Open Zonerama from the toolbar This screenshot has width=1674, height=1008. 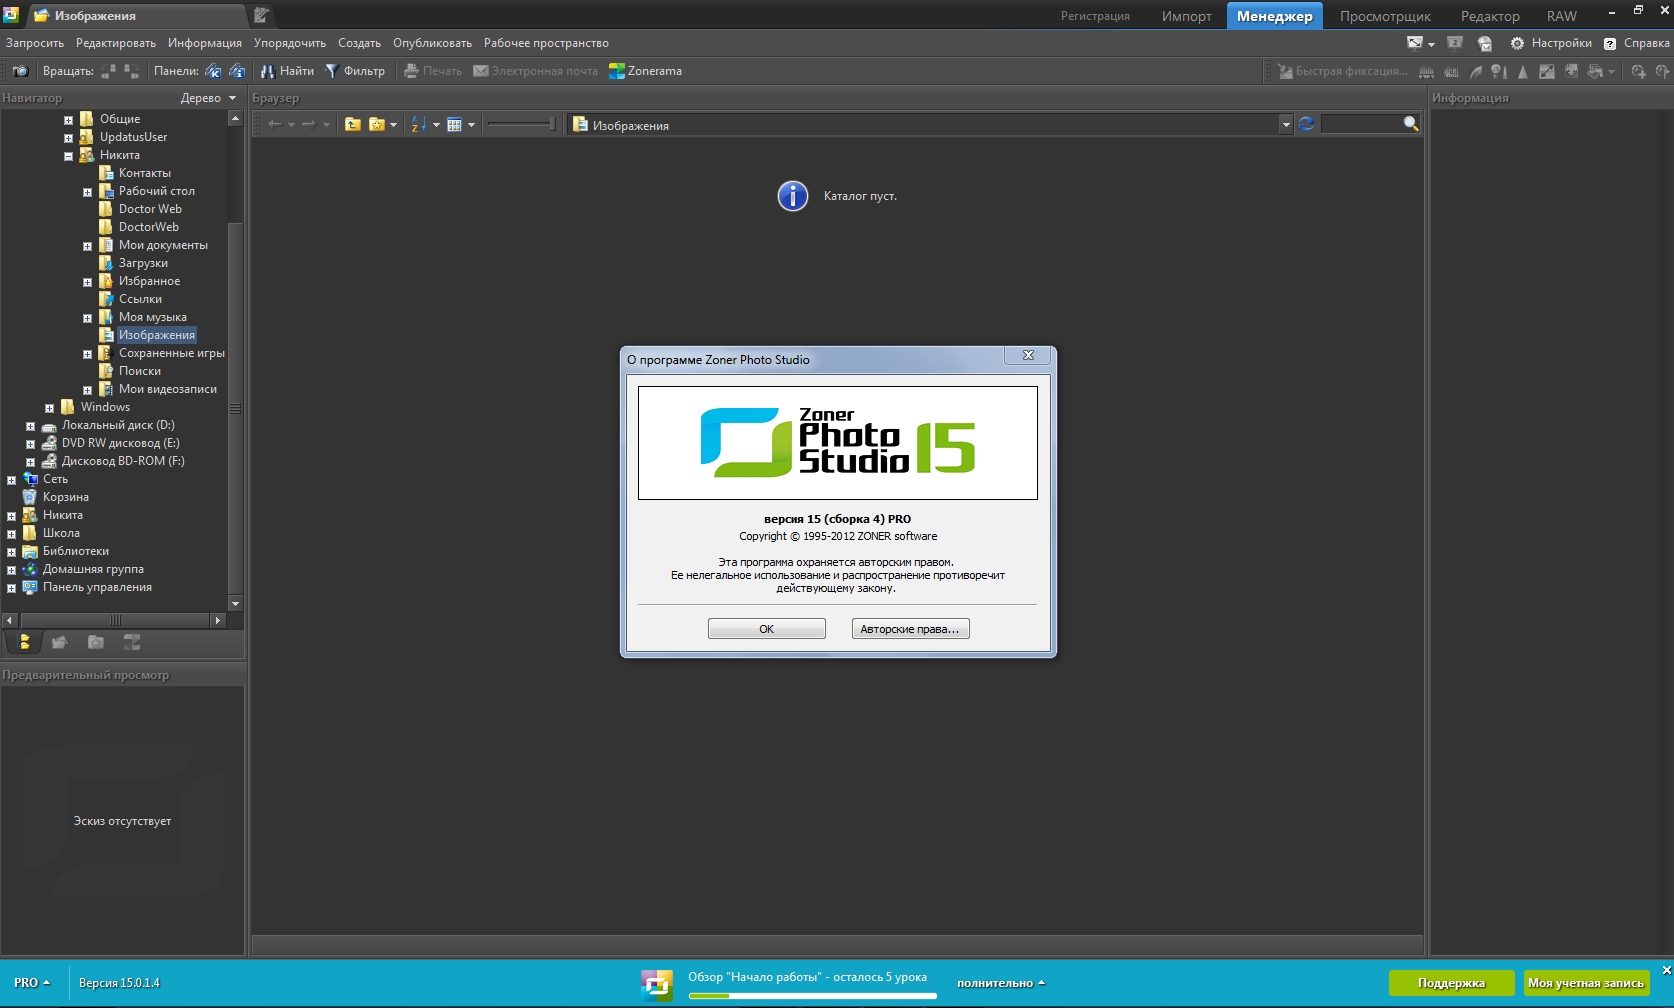click(646, 71)
